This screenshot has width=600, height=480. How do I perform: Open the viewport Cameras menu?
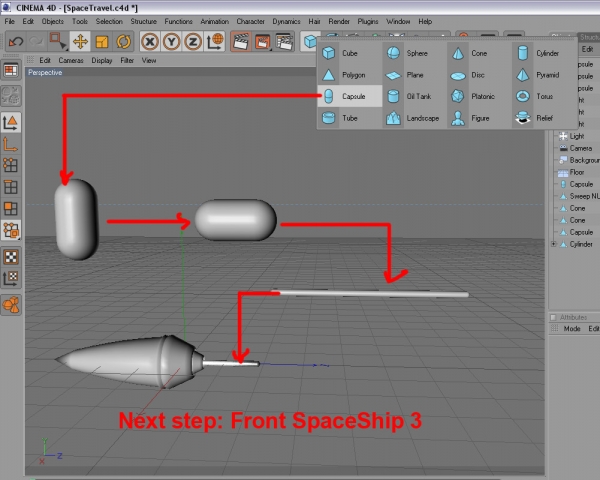tap(71, 60)
